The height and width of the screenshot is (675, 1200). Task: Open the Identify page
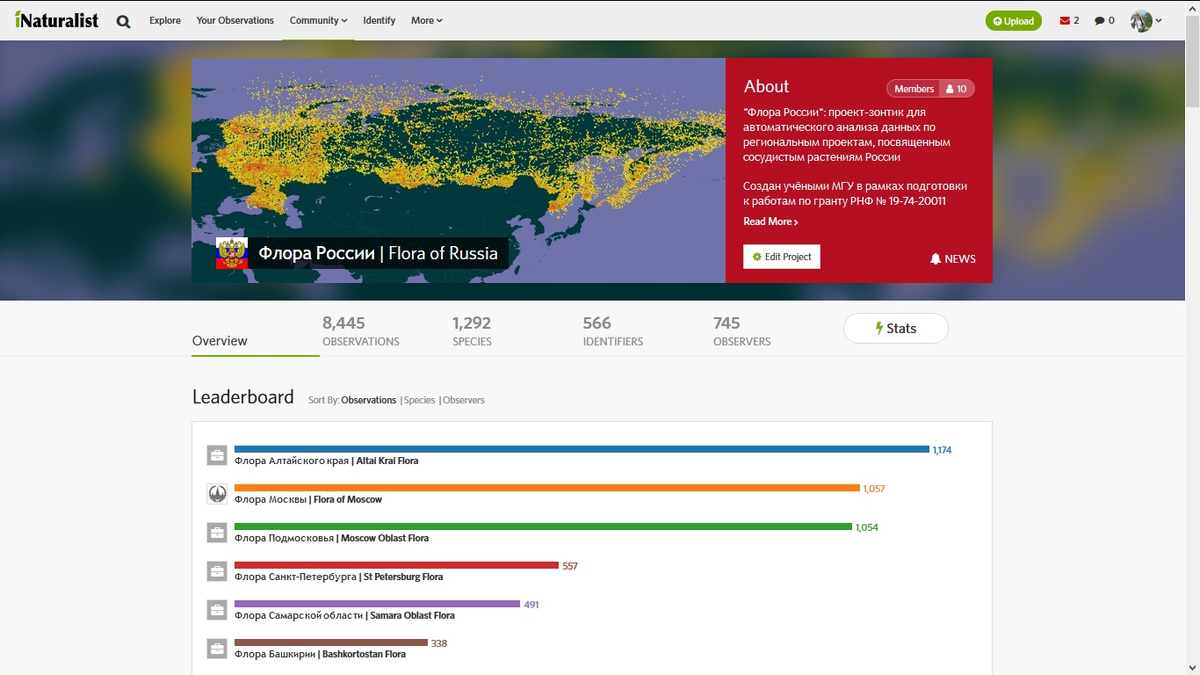pos(379,20)
